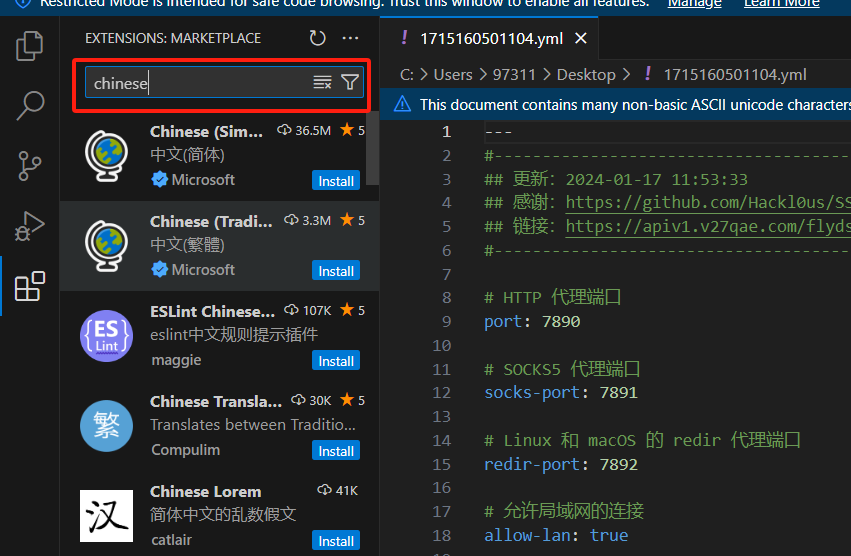Click maggie publisher name
The image size is (851, 556).
point(176,360)
